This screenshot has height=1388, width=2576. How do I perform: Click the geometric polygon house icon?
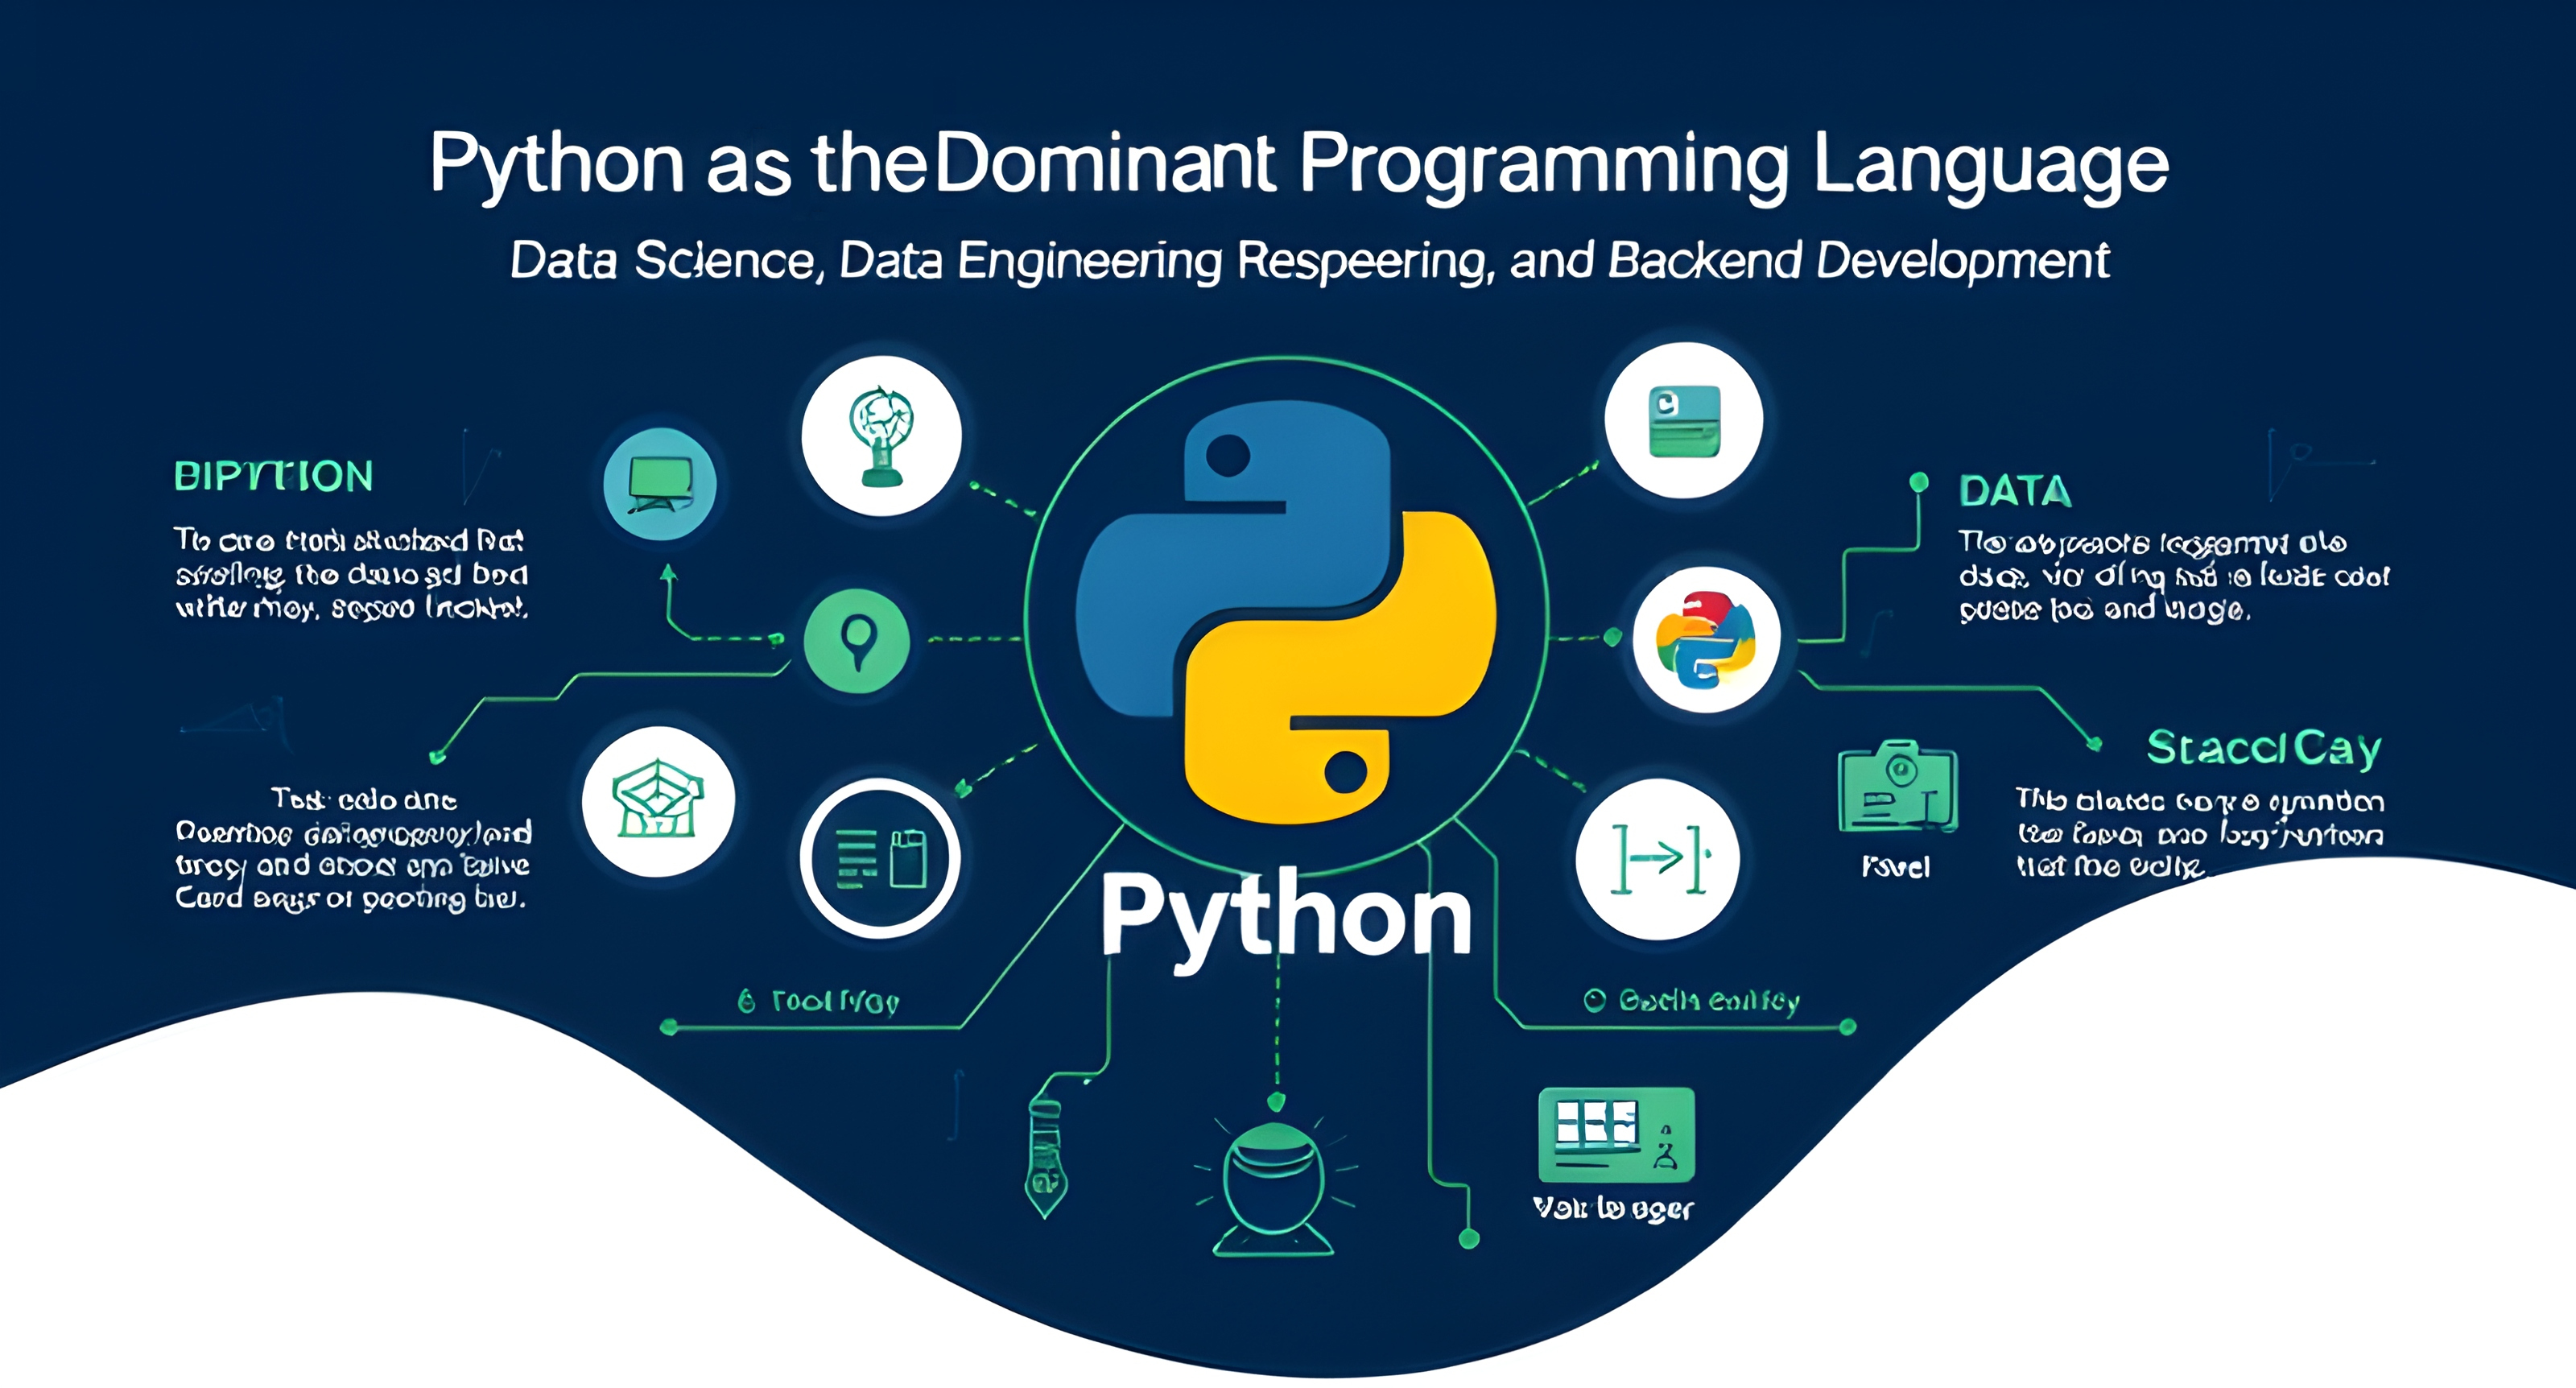[658, 801]
